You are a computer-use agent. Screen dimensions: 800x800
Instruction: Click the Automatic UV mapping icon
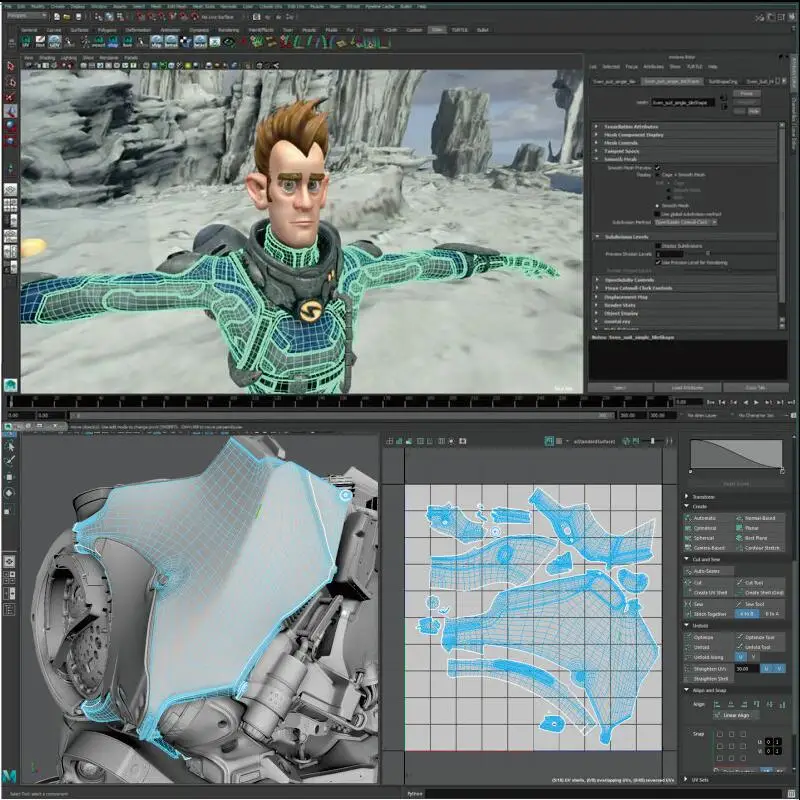tap(688, 518)
